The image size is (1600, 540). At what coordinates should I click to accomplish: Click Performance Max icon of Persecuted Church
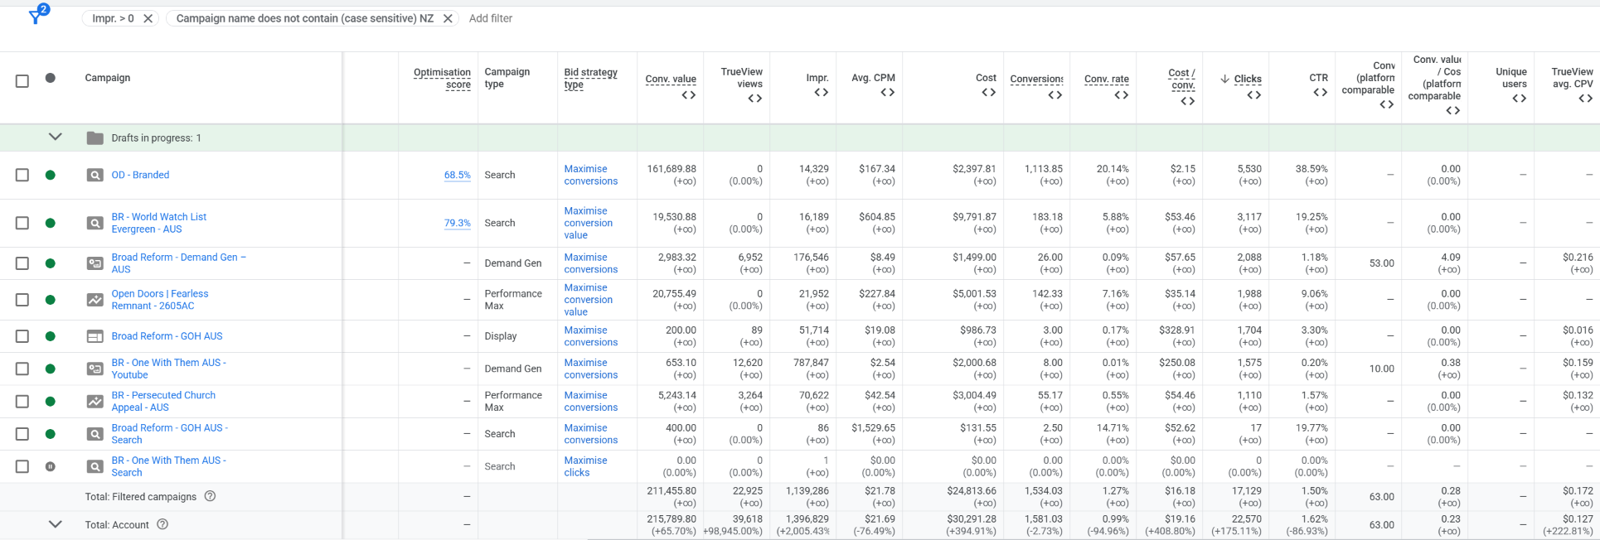[95, 401]
